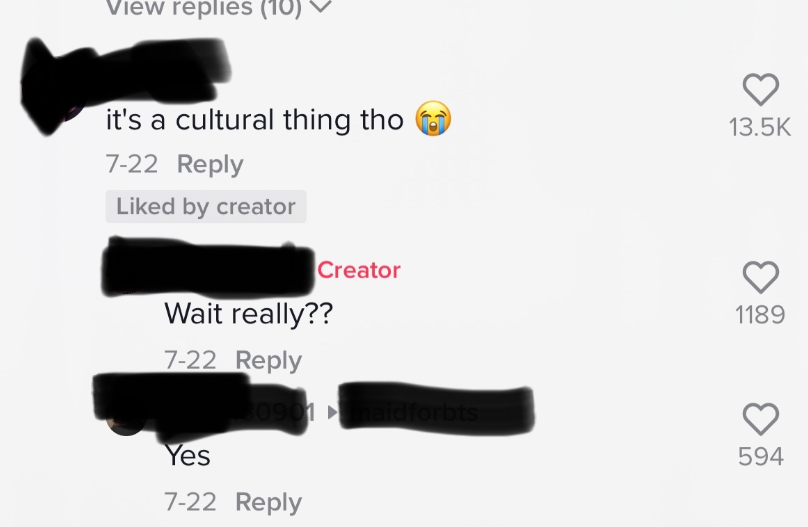Click the reply-to arrow between usernames
This screenshot has height=527, width=808.
pos(332,412)
